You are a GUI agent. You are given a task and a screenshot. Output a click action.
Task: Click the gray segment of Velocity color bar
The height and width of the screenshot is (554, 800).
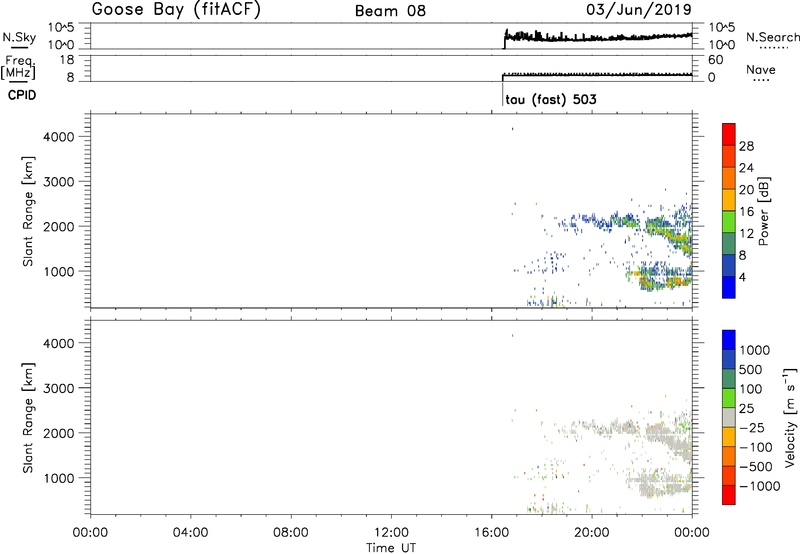729,417
